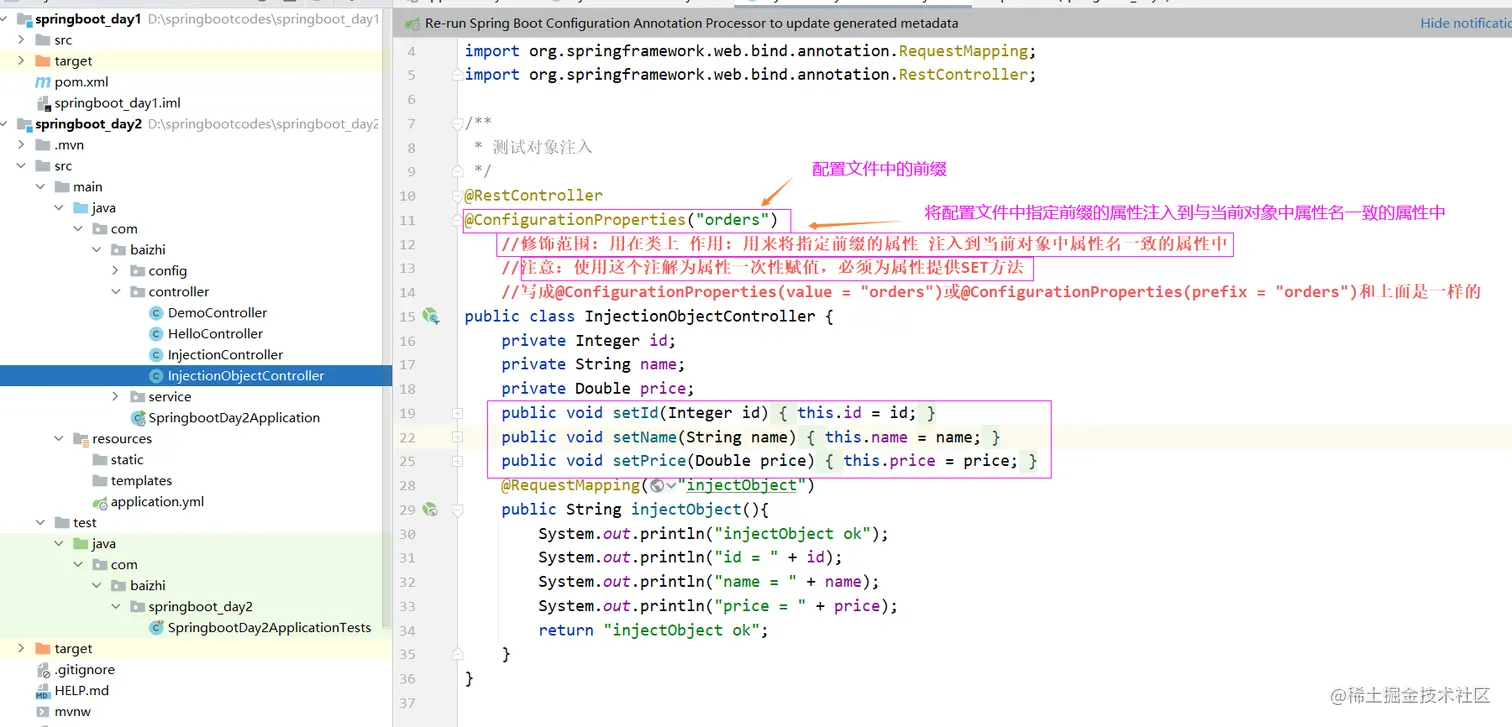Select springboot_day1 module root

(x=88, y=19)
